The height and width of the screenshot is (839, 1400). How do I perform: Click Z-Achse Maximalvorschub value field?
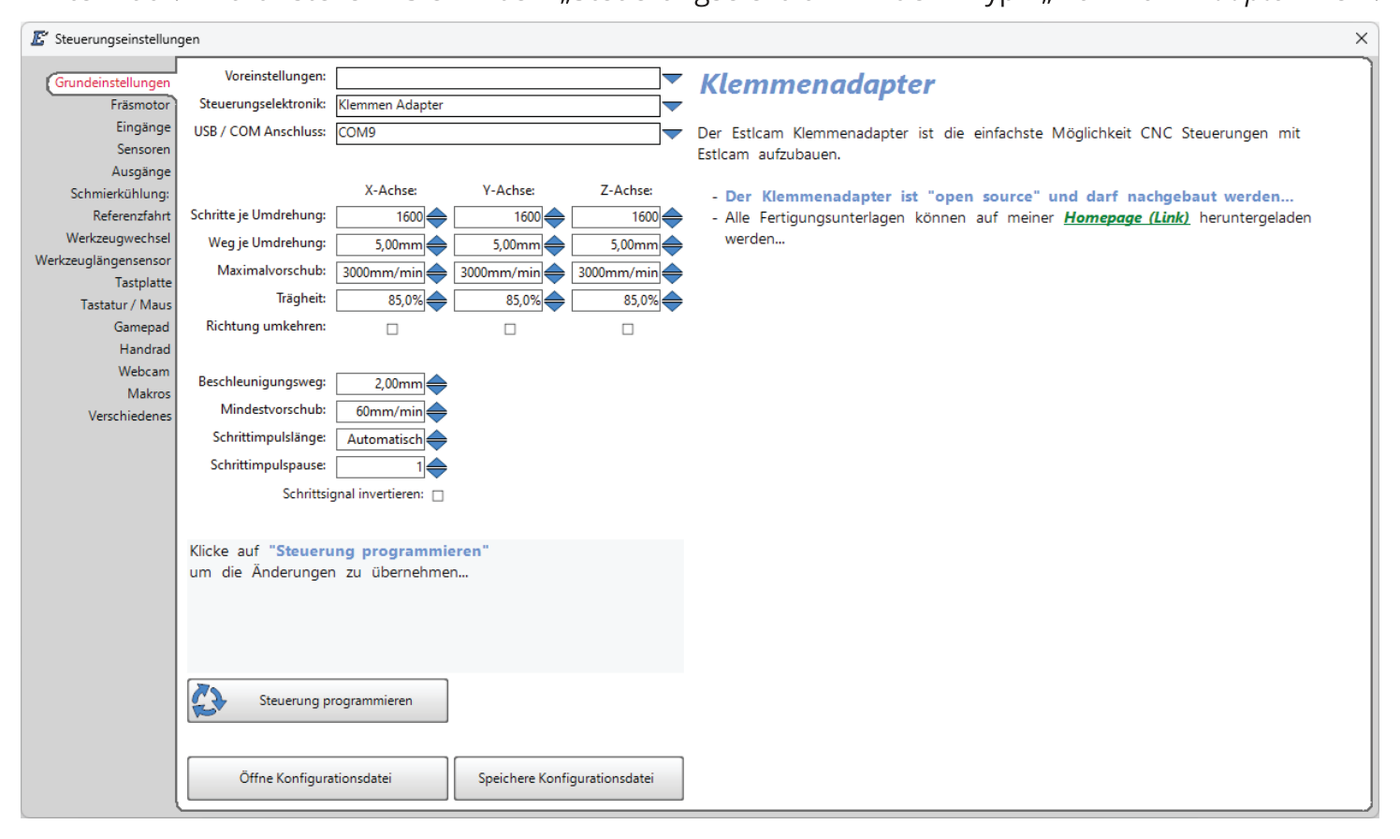(617, 273)
